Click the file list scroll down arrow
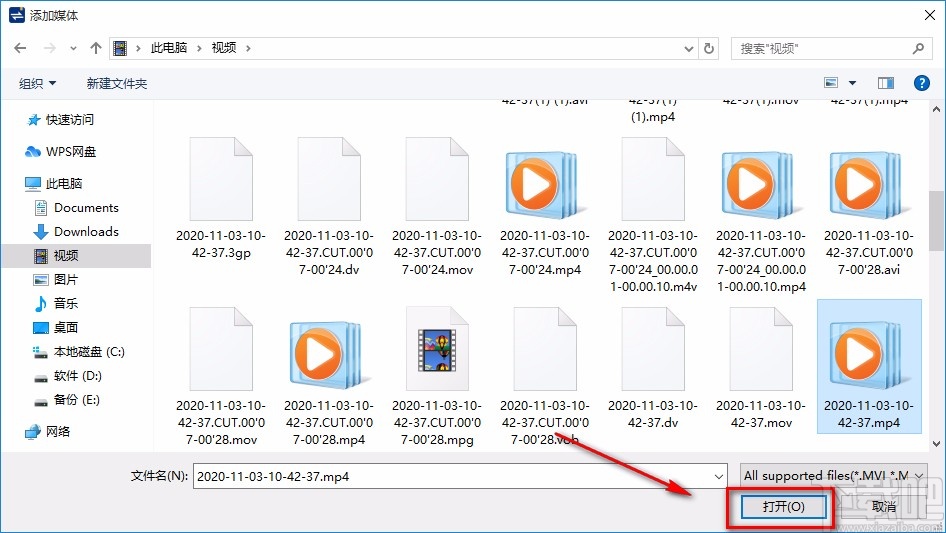Screen dimensions: 946x533 936,443
